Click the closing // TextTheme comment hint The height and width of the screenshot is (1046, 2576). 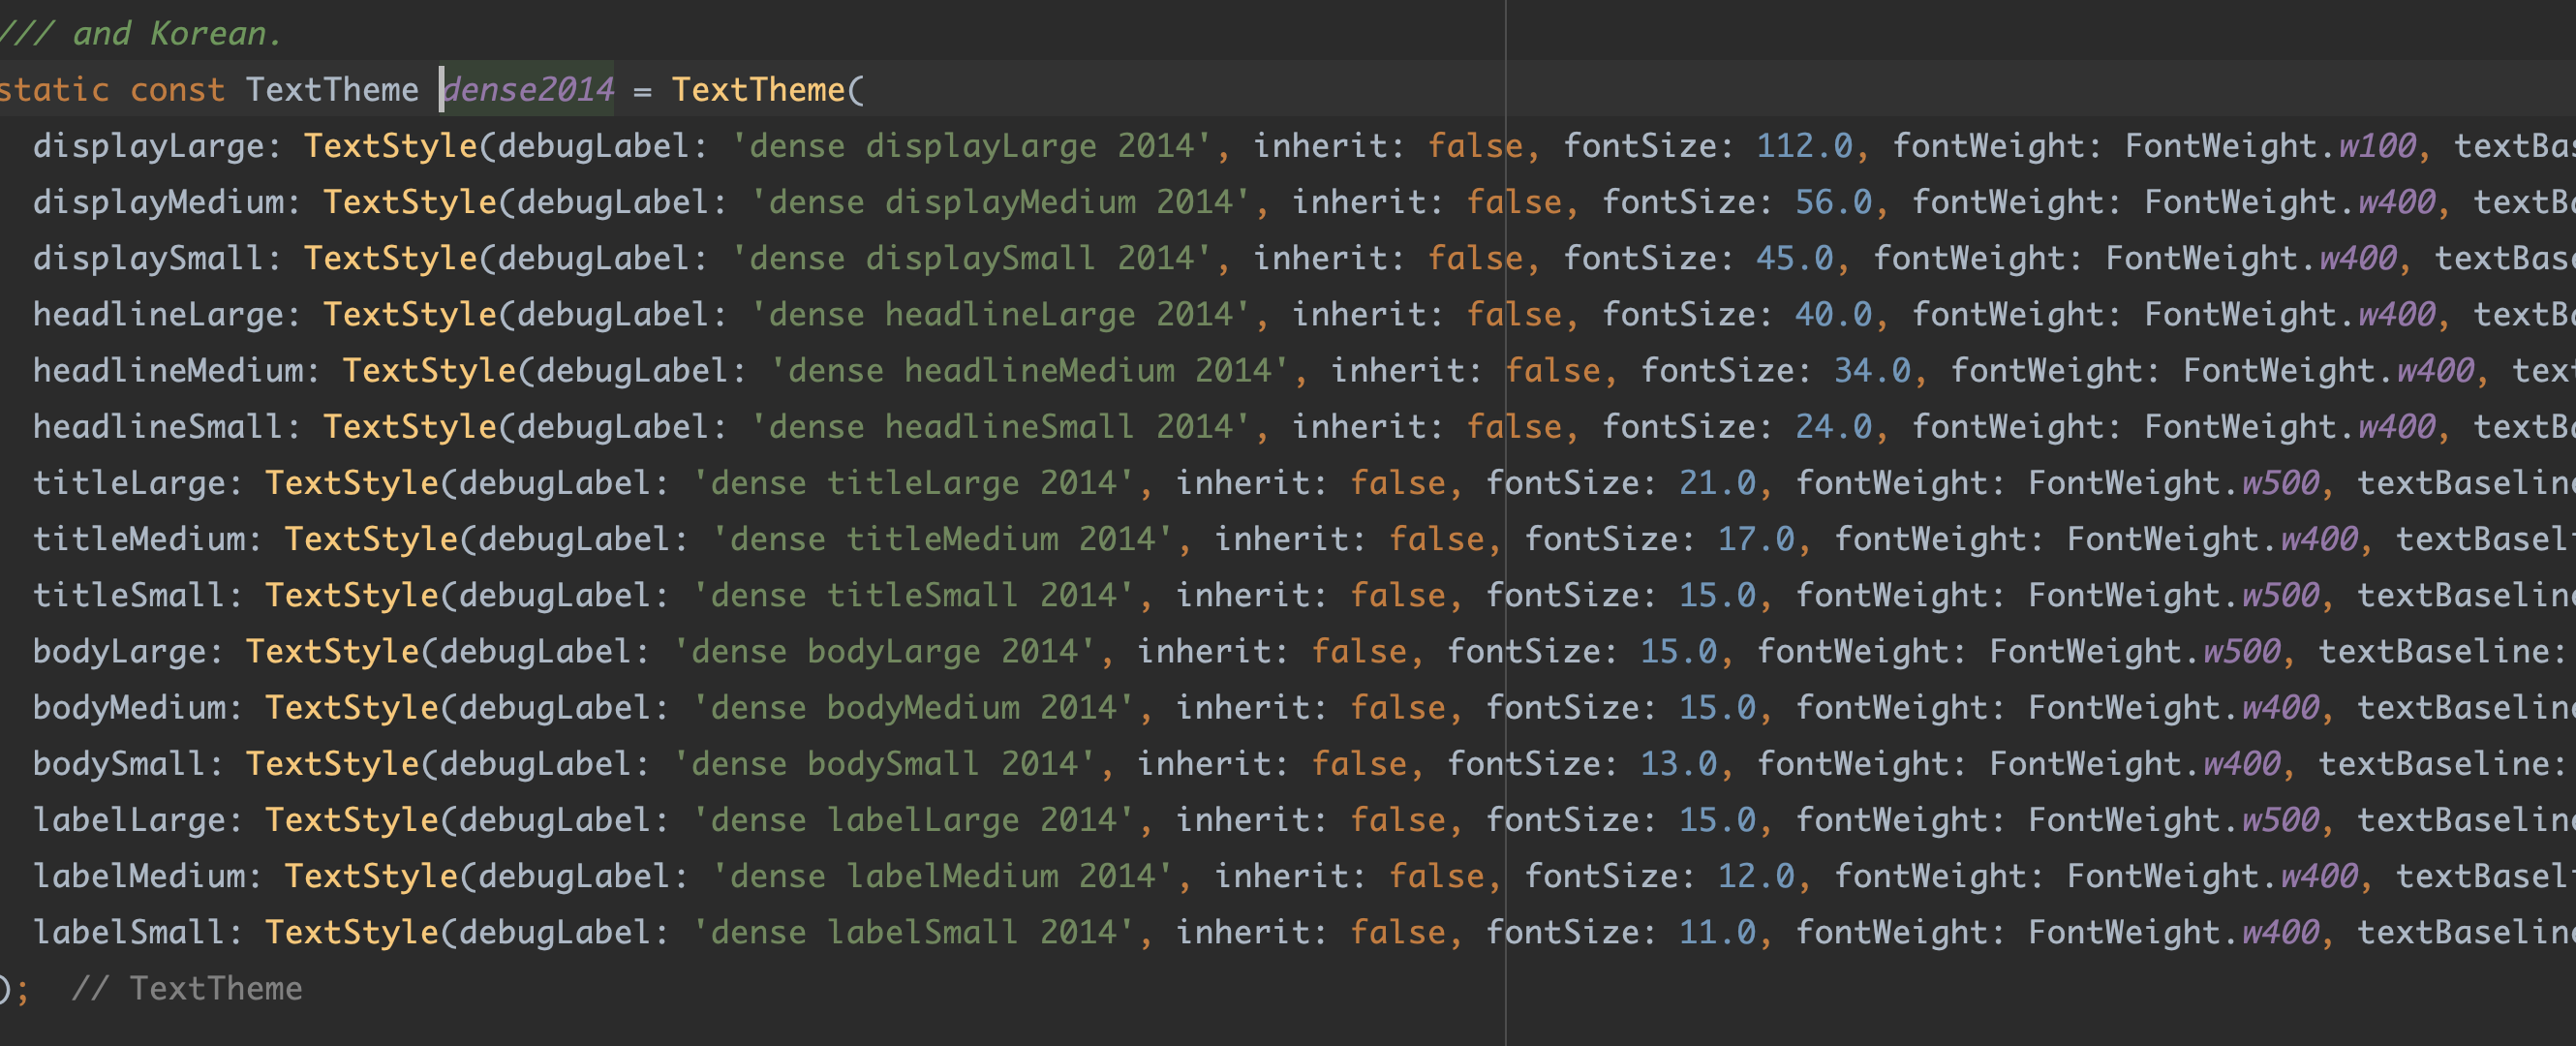coord(186,988)
